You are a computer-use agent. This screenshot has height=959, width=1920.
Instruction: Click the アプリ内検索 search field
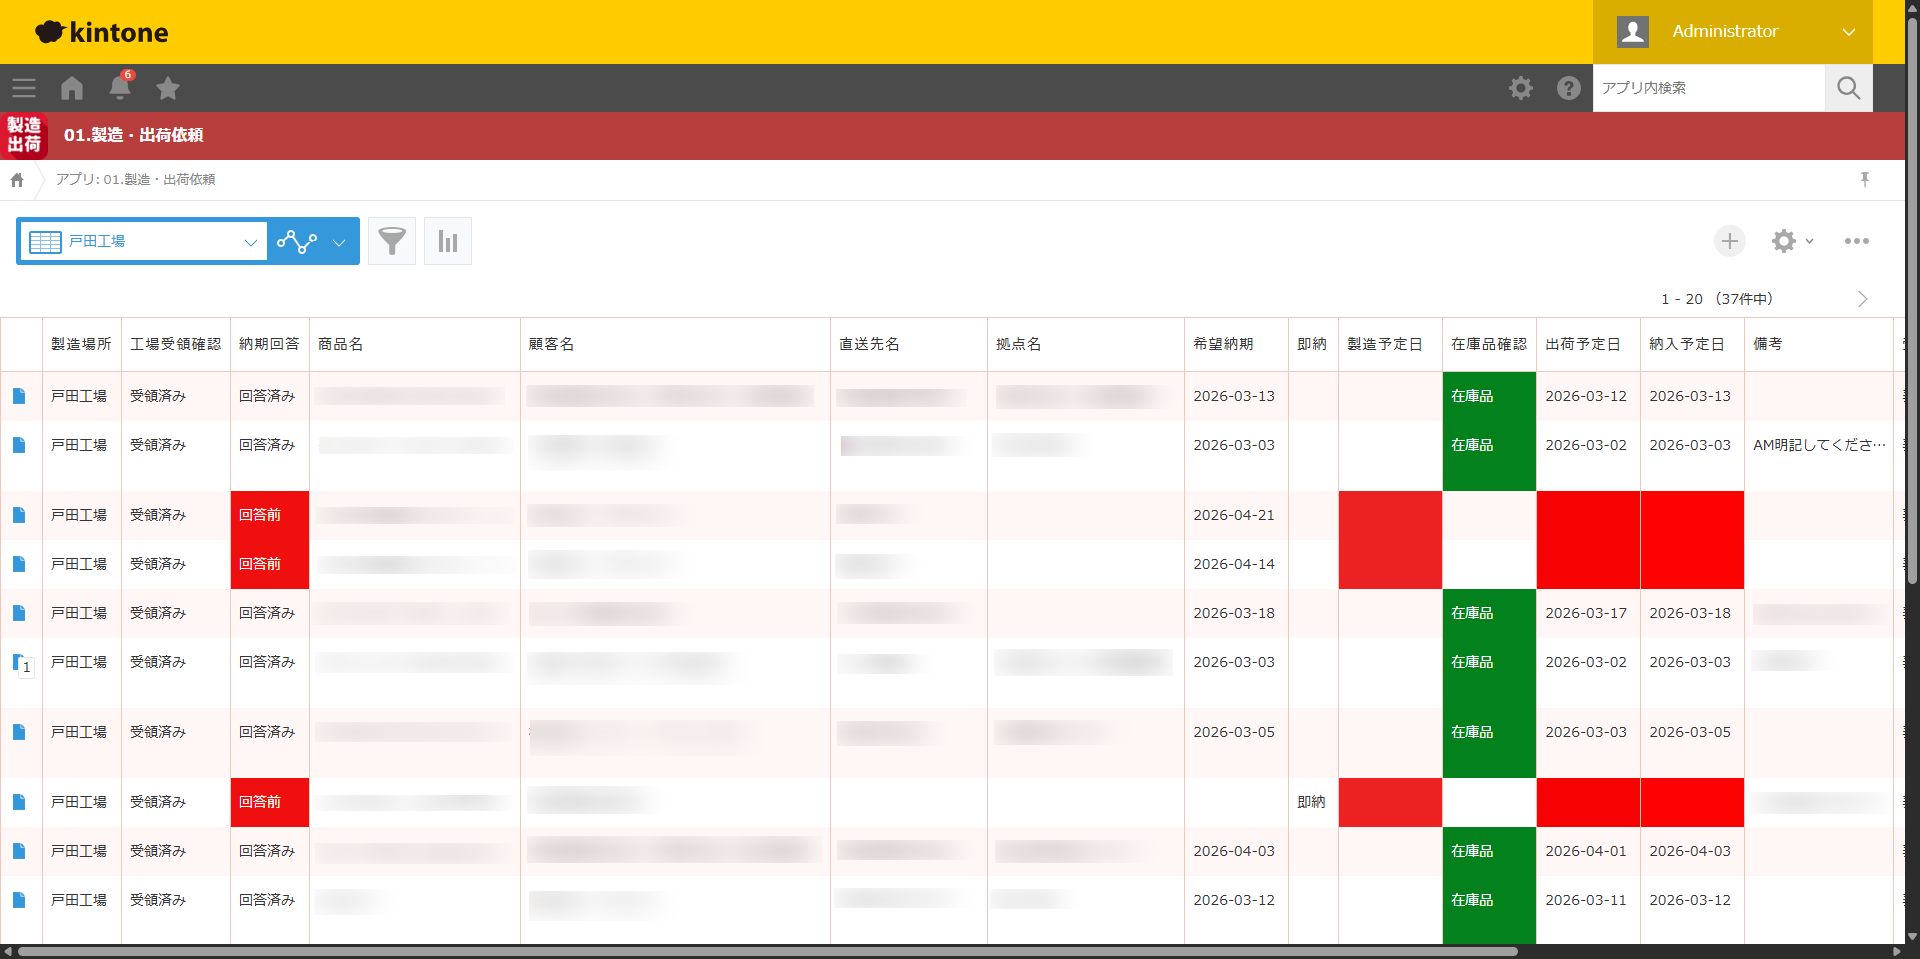(1708, 88)
